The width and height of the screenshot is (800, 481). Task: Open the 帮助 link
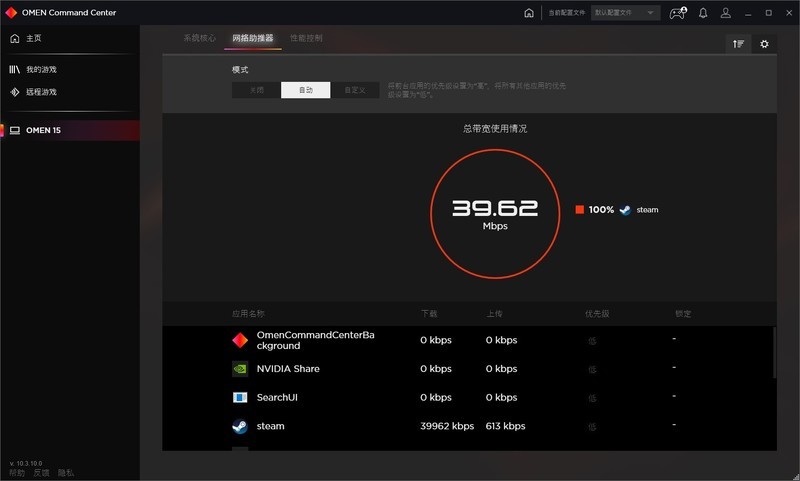coord(17,473)
